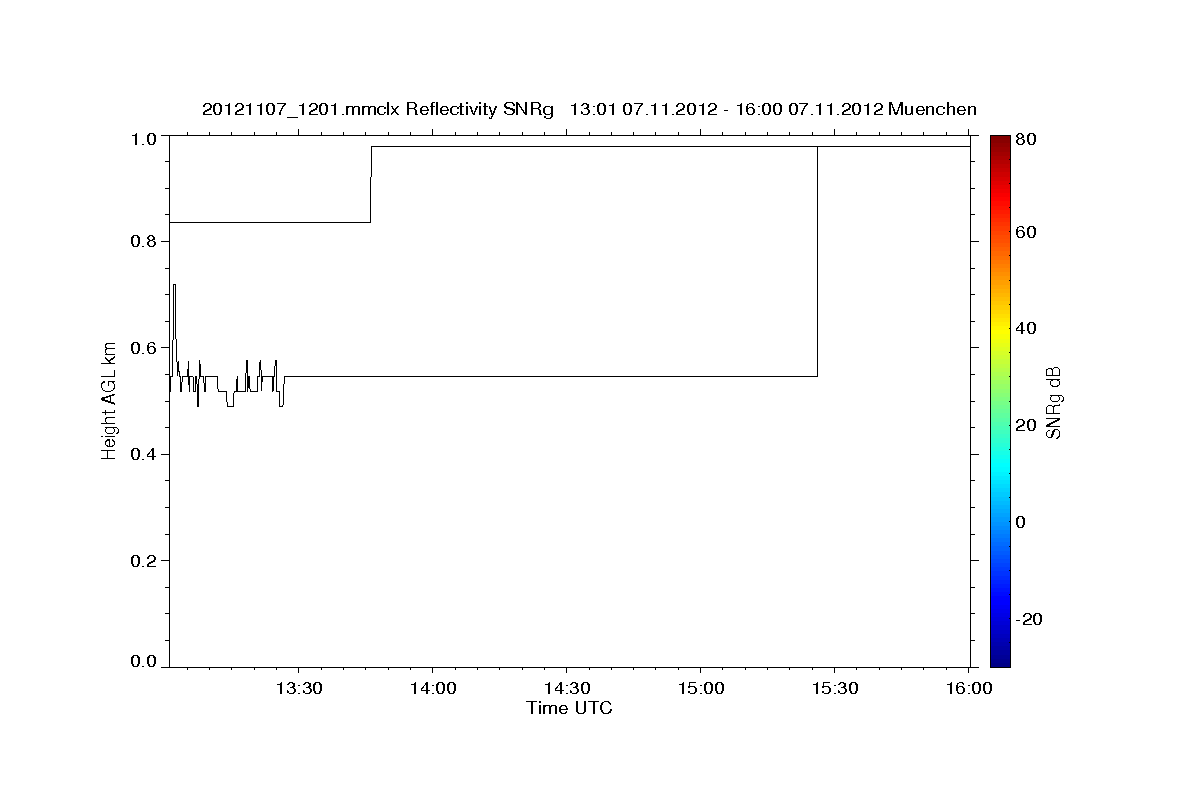
Task: Click the 13:30 time tick label
Action: click(x=298, y=688)
